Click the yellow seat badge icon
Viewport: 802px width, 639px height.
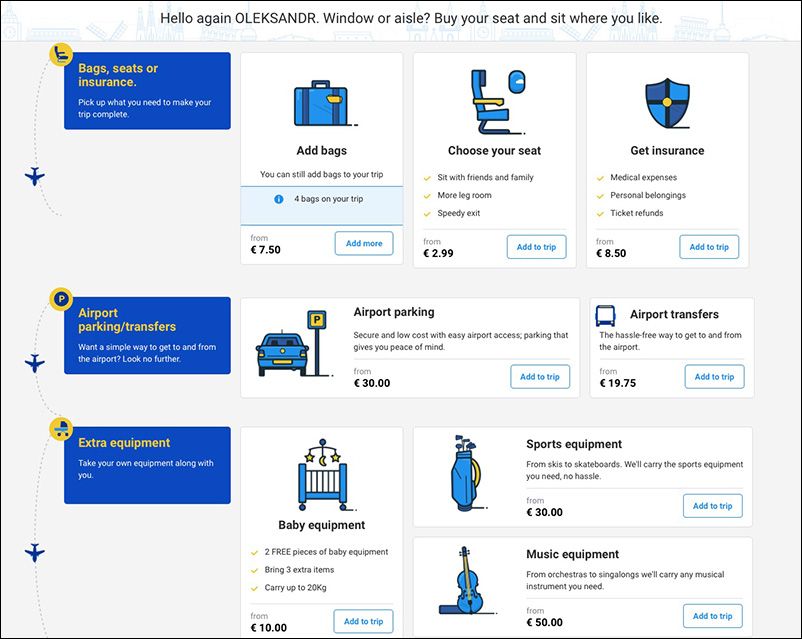pyautogui.click(x=61, y=54)
